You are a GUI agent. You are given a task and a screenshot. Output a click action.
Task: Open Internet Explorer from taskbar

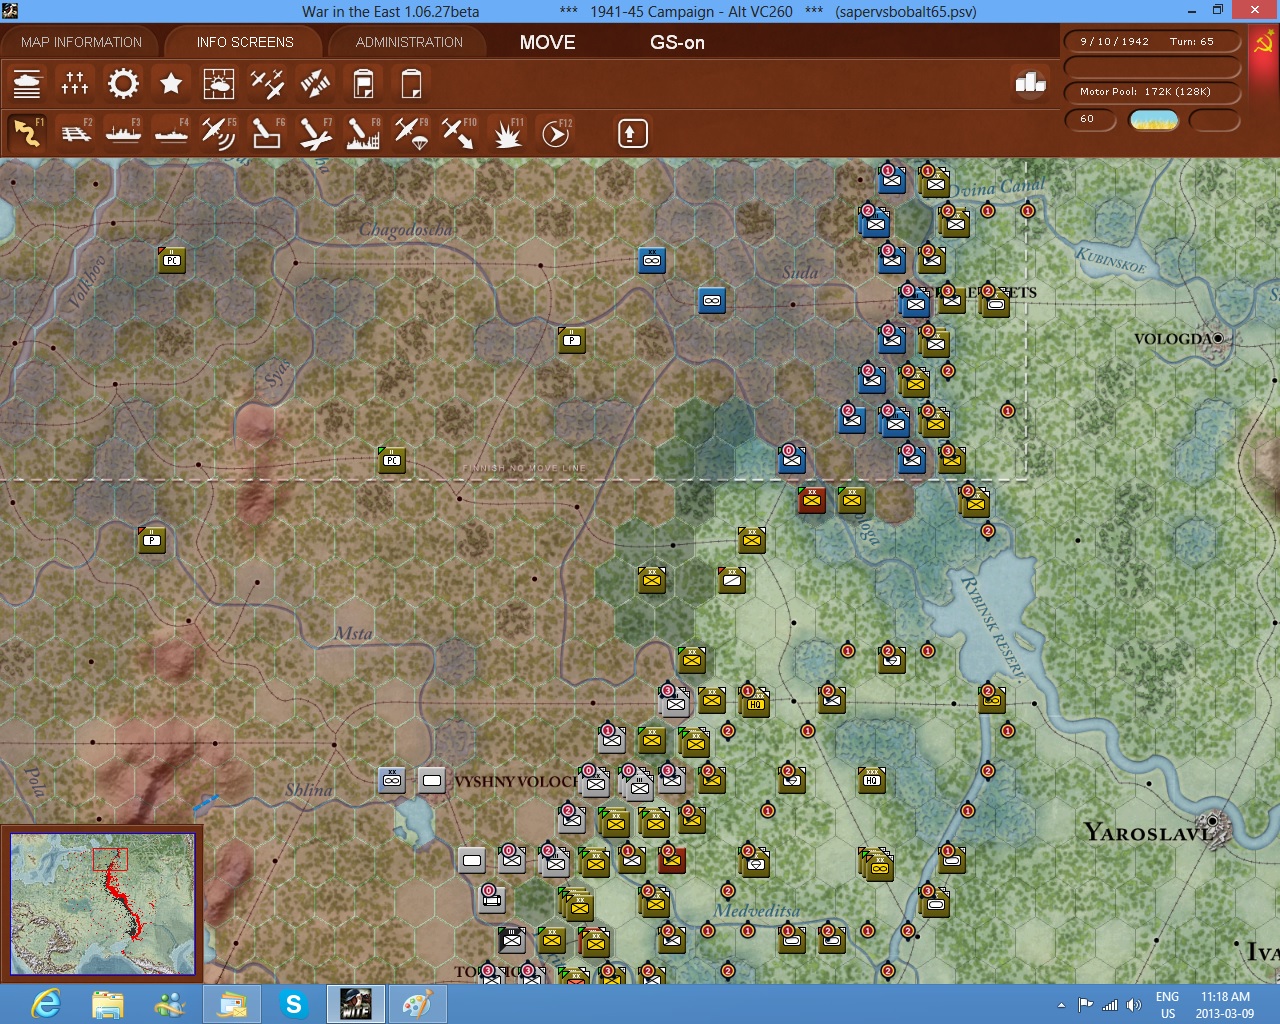[47, 1004]
